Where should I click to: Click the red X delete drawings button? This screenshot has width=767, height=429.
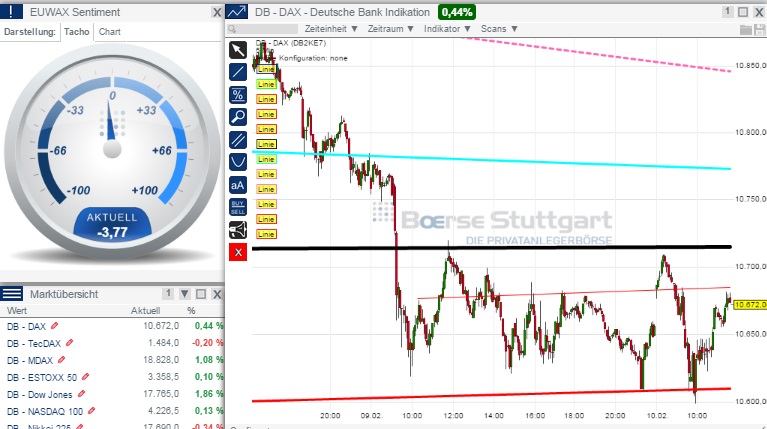click(238, 252)
